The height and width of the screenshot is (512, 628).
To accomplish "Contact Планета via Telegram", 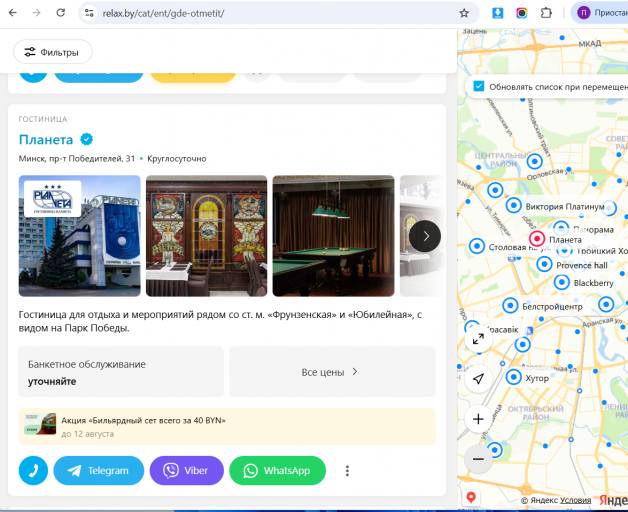I will pos(99,470).
